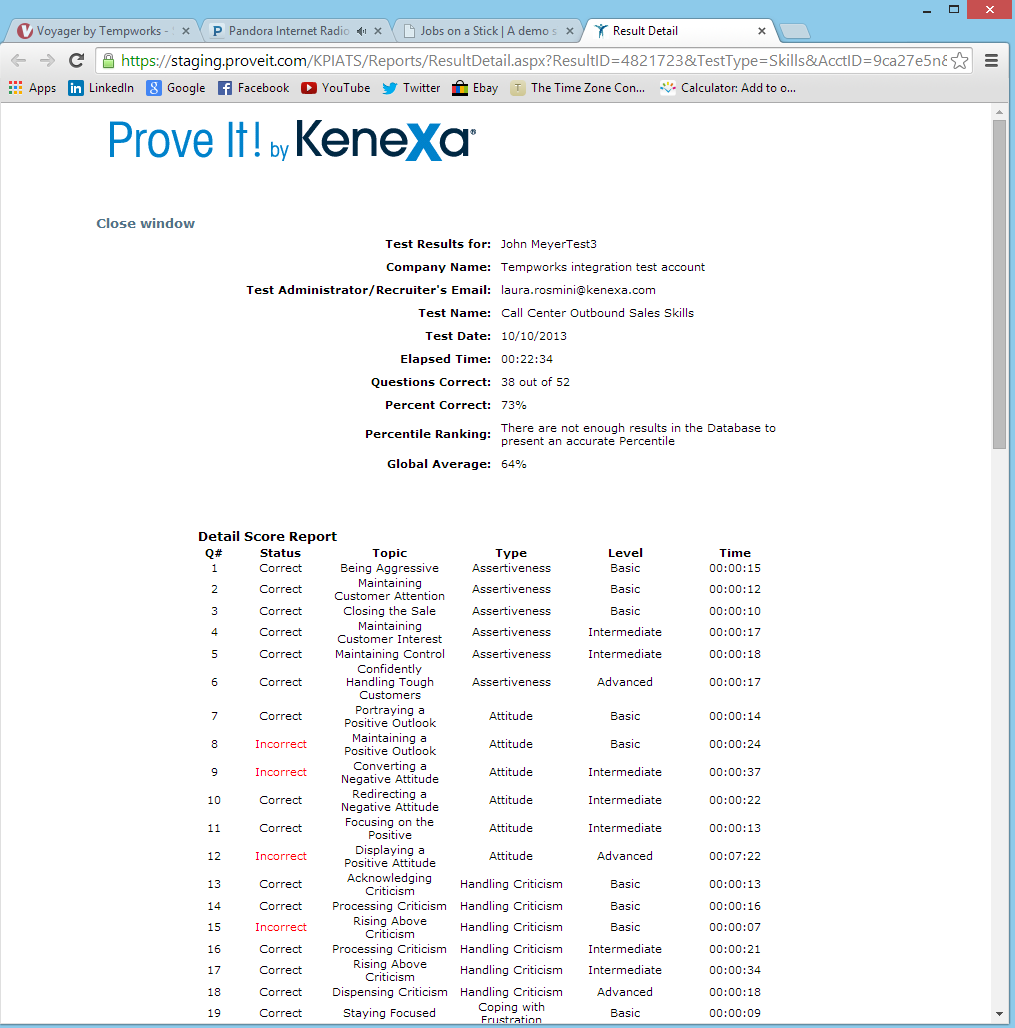Click the Level column header

click(625, 553)
